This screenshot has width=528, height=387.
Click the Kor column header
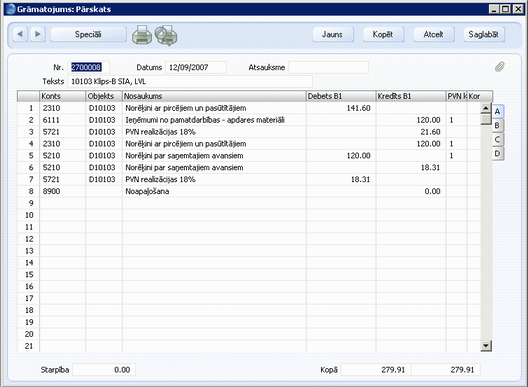(480, 96)
